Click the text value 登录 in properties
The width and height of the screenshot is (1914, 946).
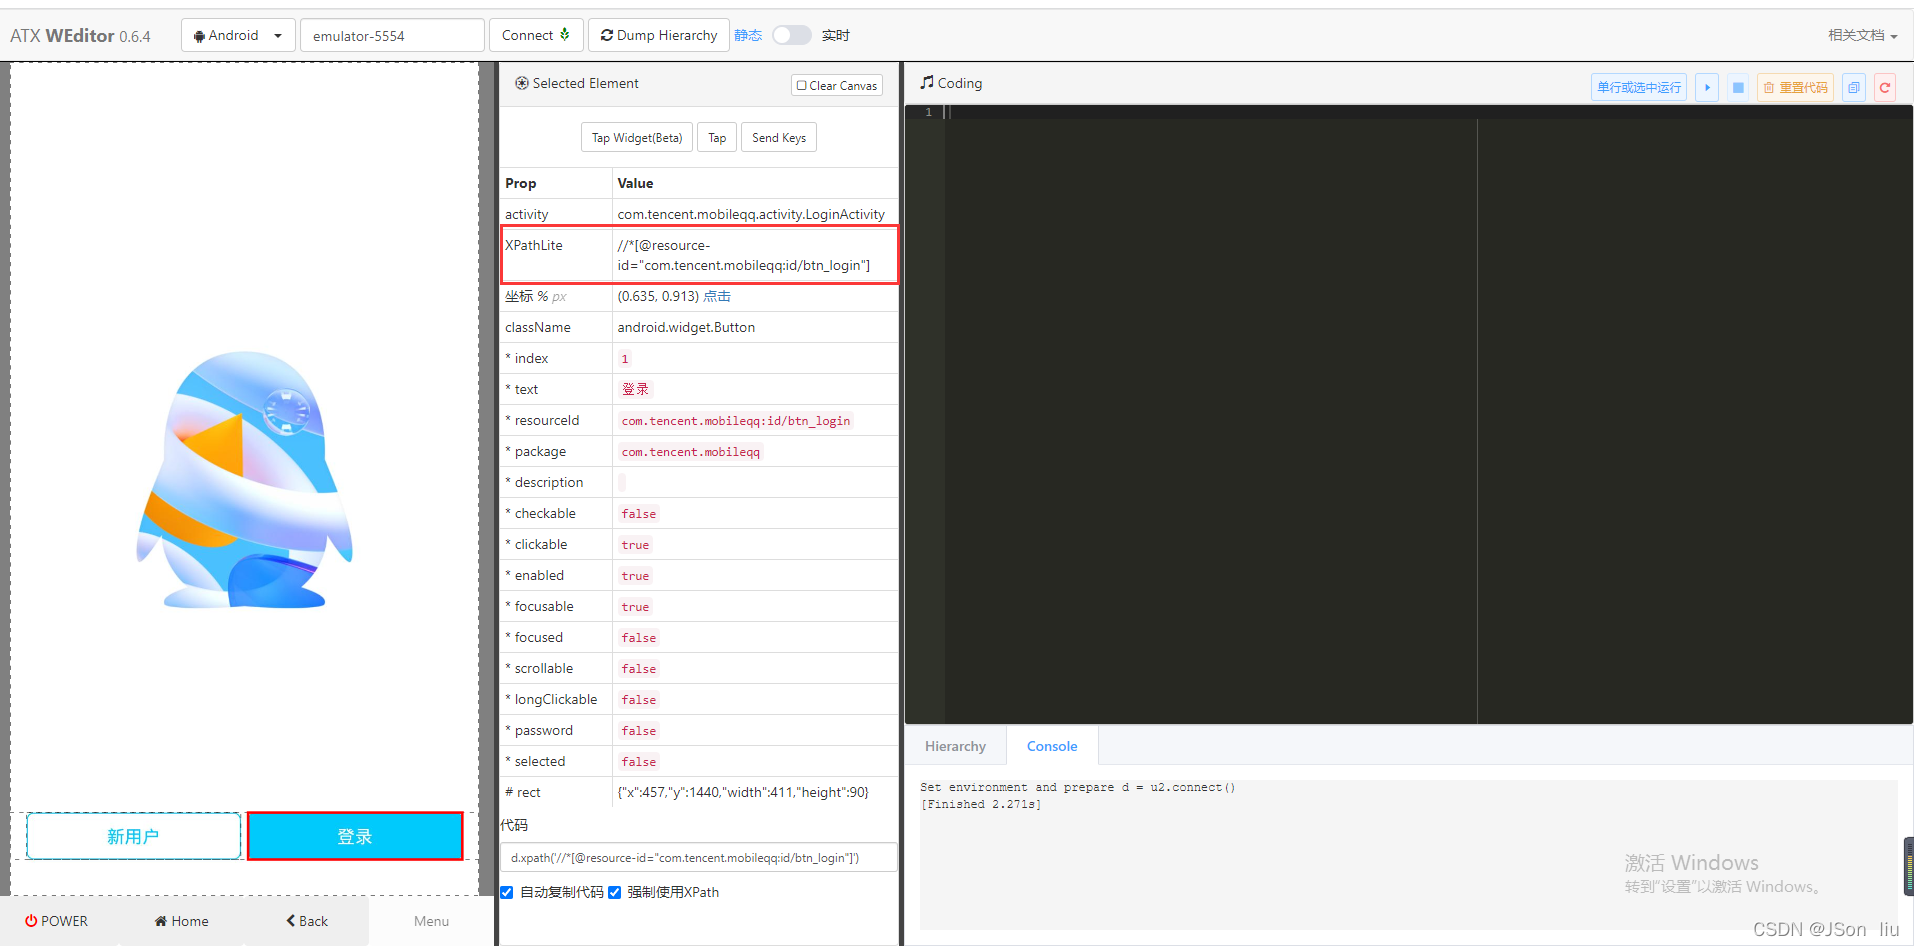point(635,389)
